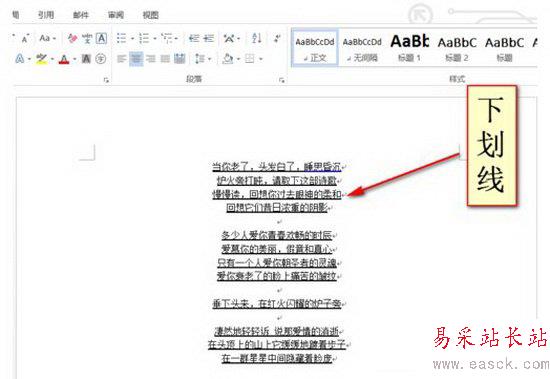Toggle Align Left paragraph alignment
The image size is (550, 379).
click(121, 59)
